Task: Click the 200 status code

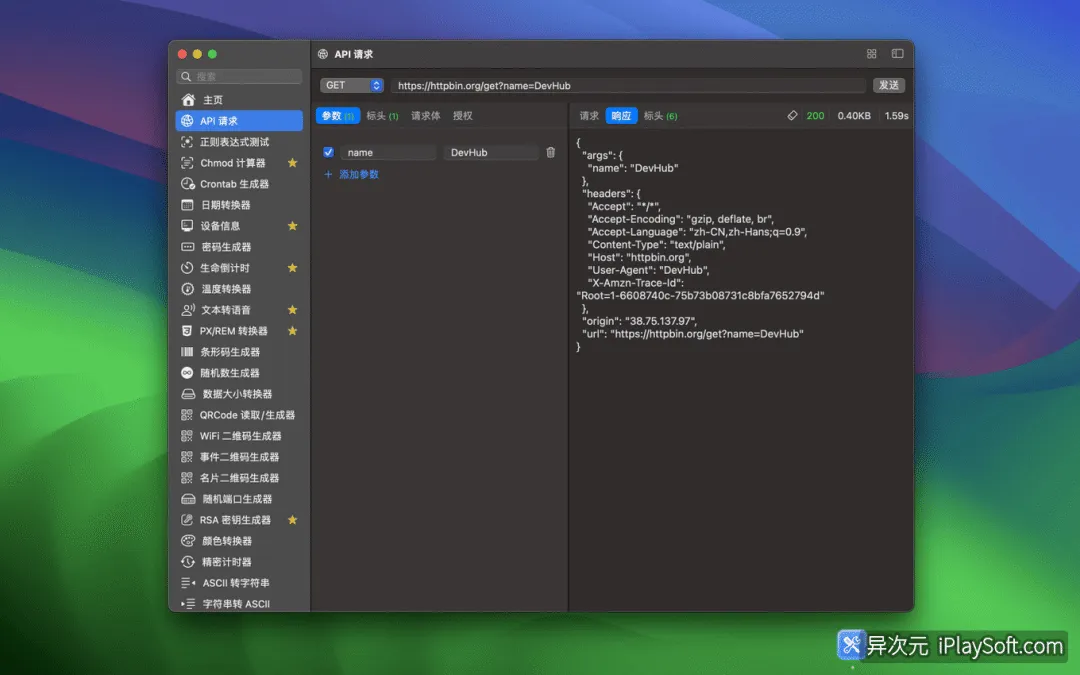Action: point(816,116)
